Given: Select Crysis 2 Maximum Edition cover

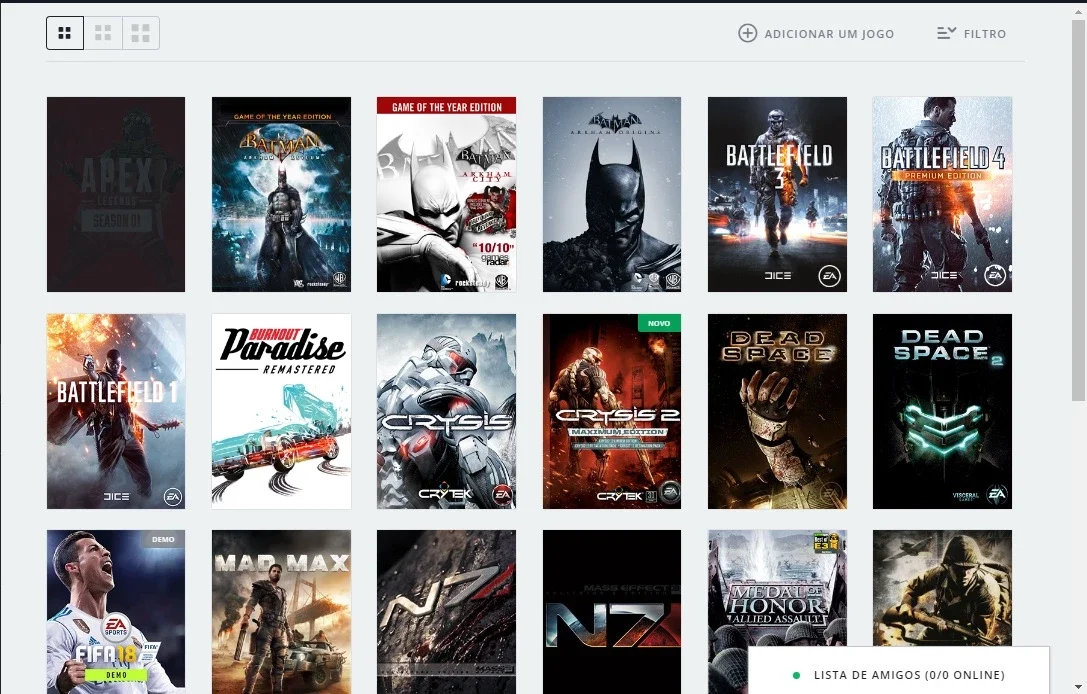Looking at the screenshot, I should click(x=611, y=411).
